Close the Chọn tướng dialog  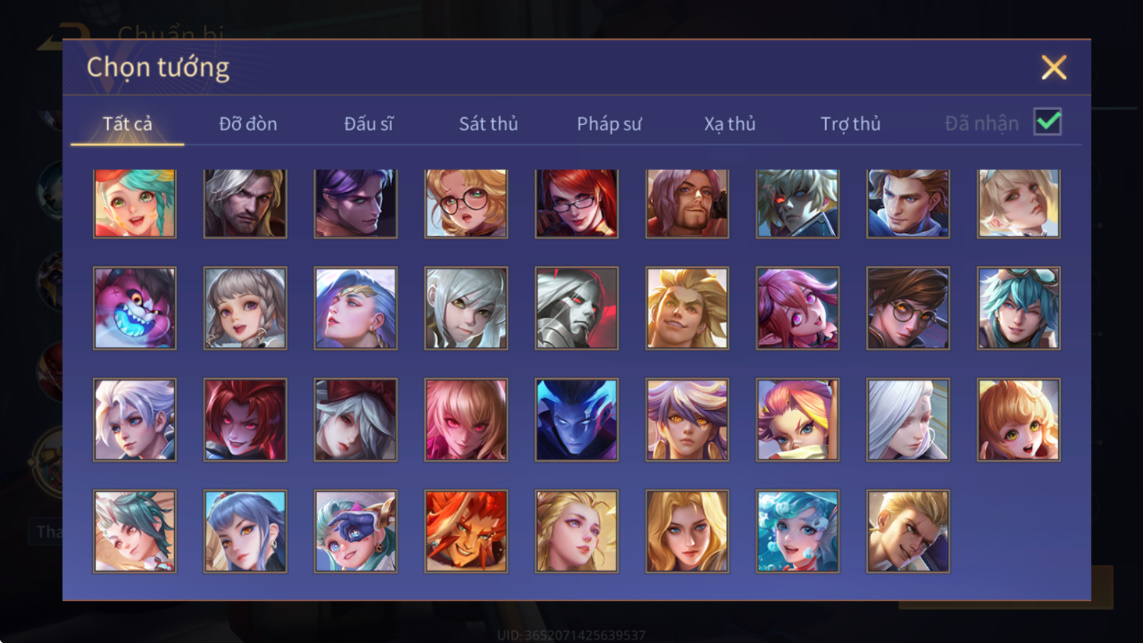point(1053,68)
